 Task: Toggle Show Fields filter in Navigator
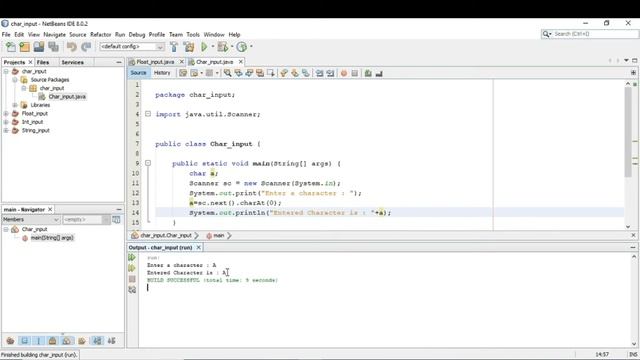(x=24, y=340)
